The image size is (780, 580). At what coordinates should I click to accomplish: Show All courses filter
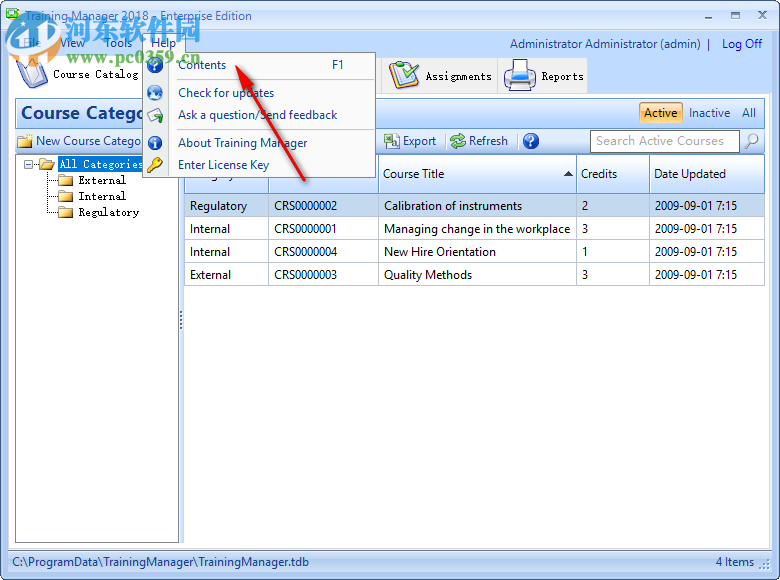(748, 113)
